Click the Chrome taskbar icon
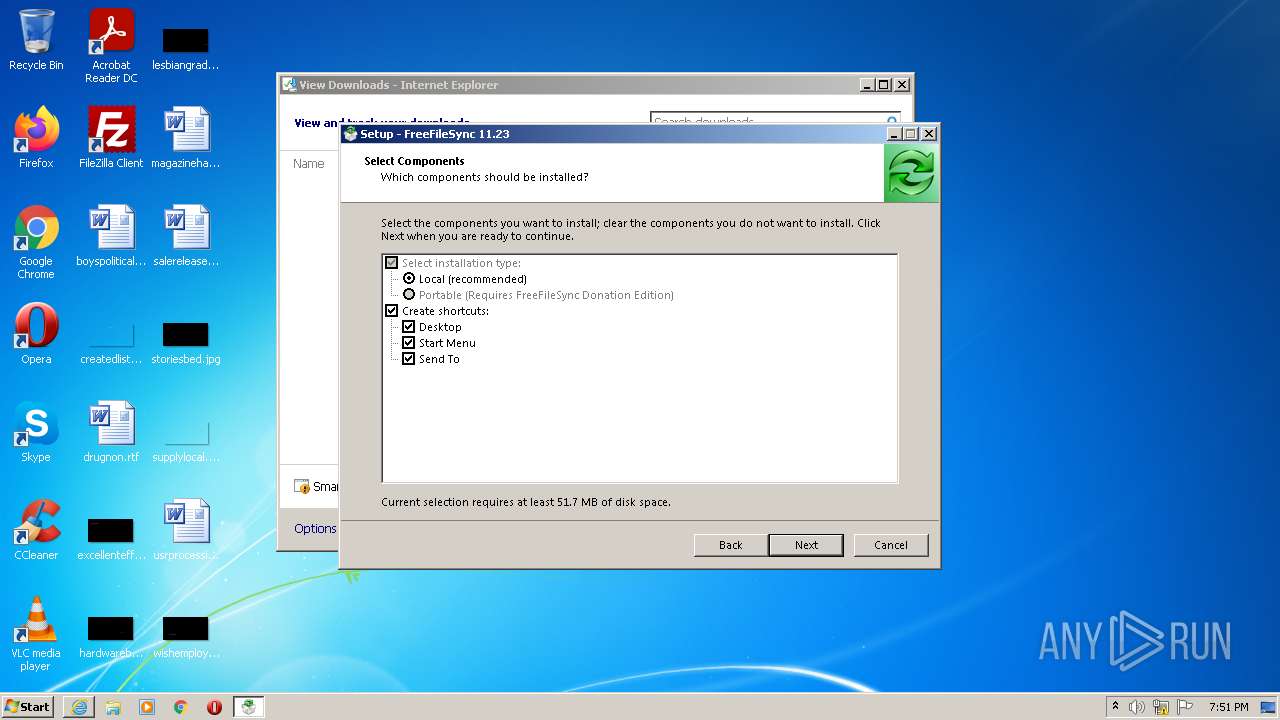This screenshot has height=720, width=1280. 181,707
